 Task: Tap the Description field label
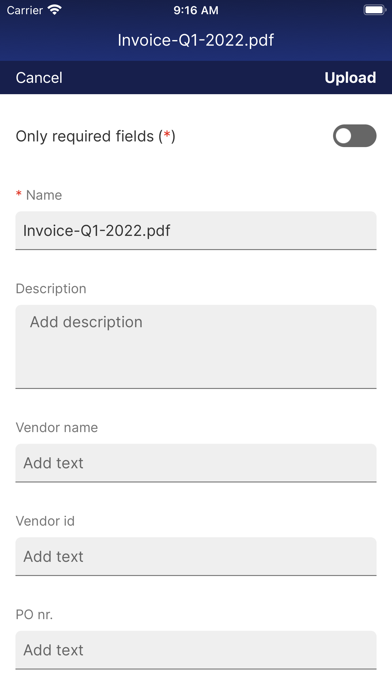(51, 289)
